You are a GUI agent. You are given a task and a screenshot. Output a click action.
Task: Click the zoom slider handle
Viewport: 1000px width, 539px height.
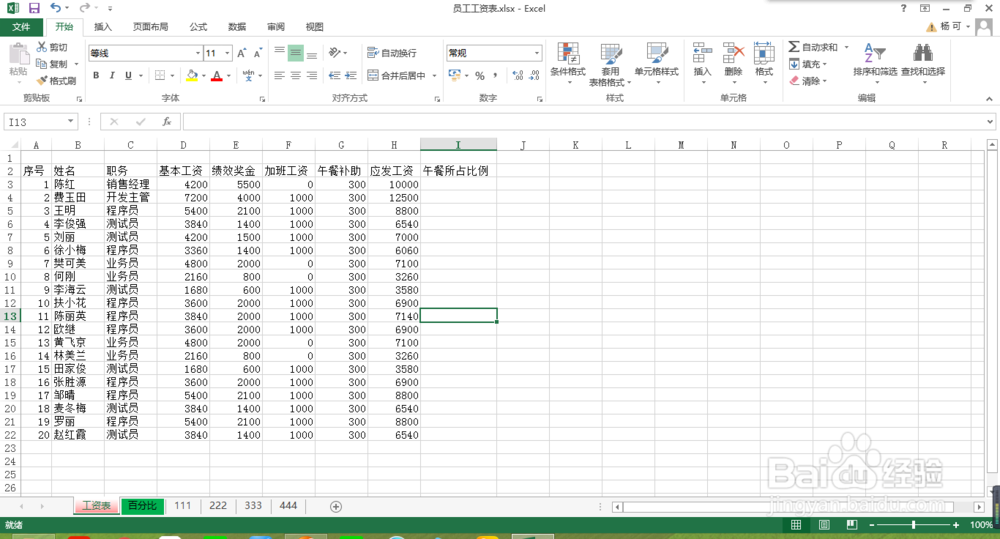[x=913, y=524]
